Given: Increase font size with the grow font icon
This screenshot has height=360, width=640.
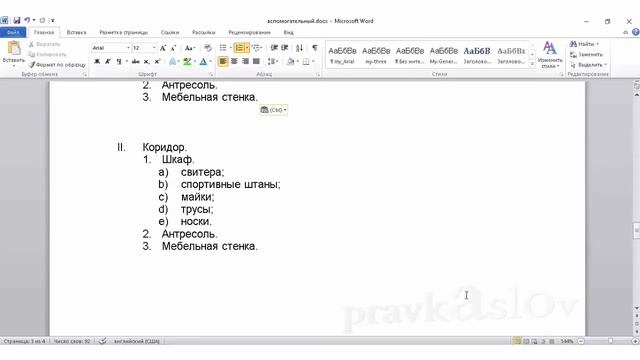Looking at the screenshot, I should tap(163, 48).
